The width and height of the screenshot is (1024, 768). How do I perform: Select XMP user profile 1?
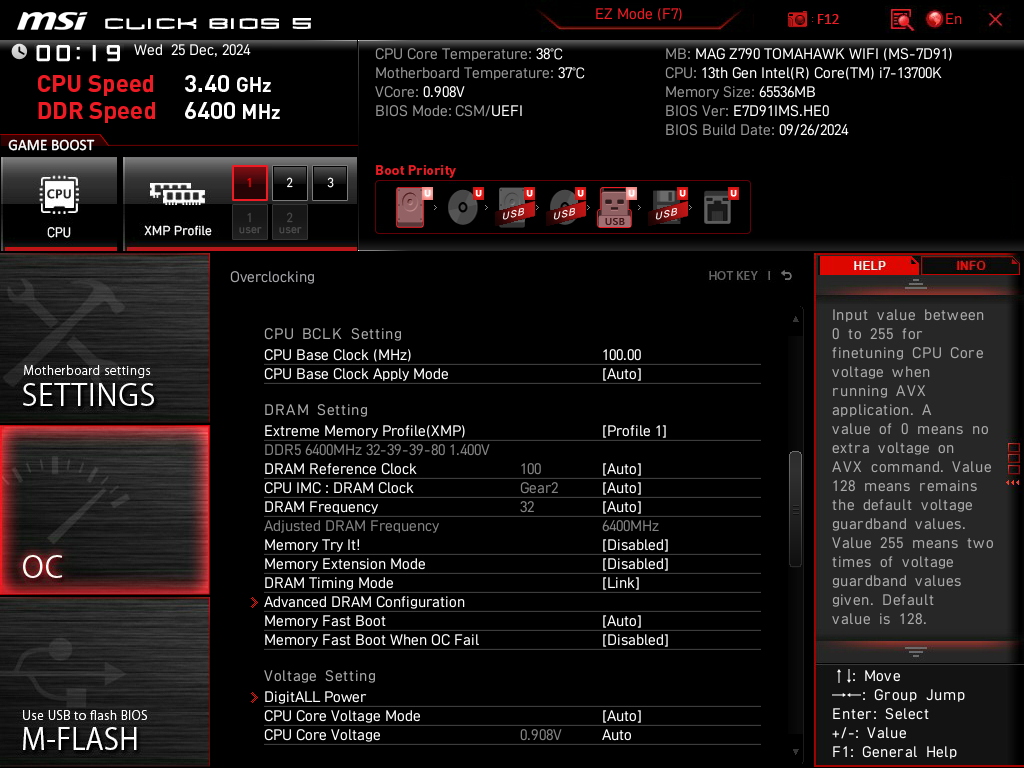coord(249,223)
